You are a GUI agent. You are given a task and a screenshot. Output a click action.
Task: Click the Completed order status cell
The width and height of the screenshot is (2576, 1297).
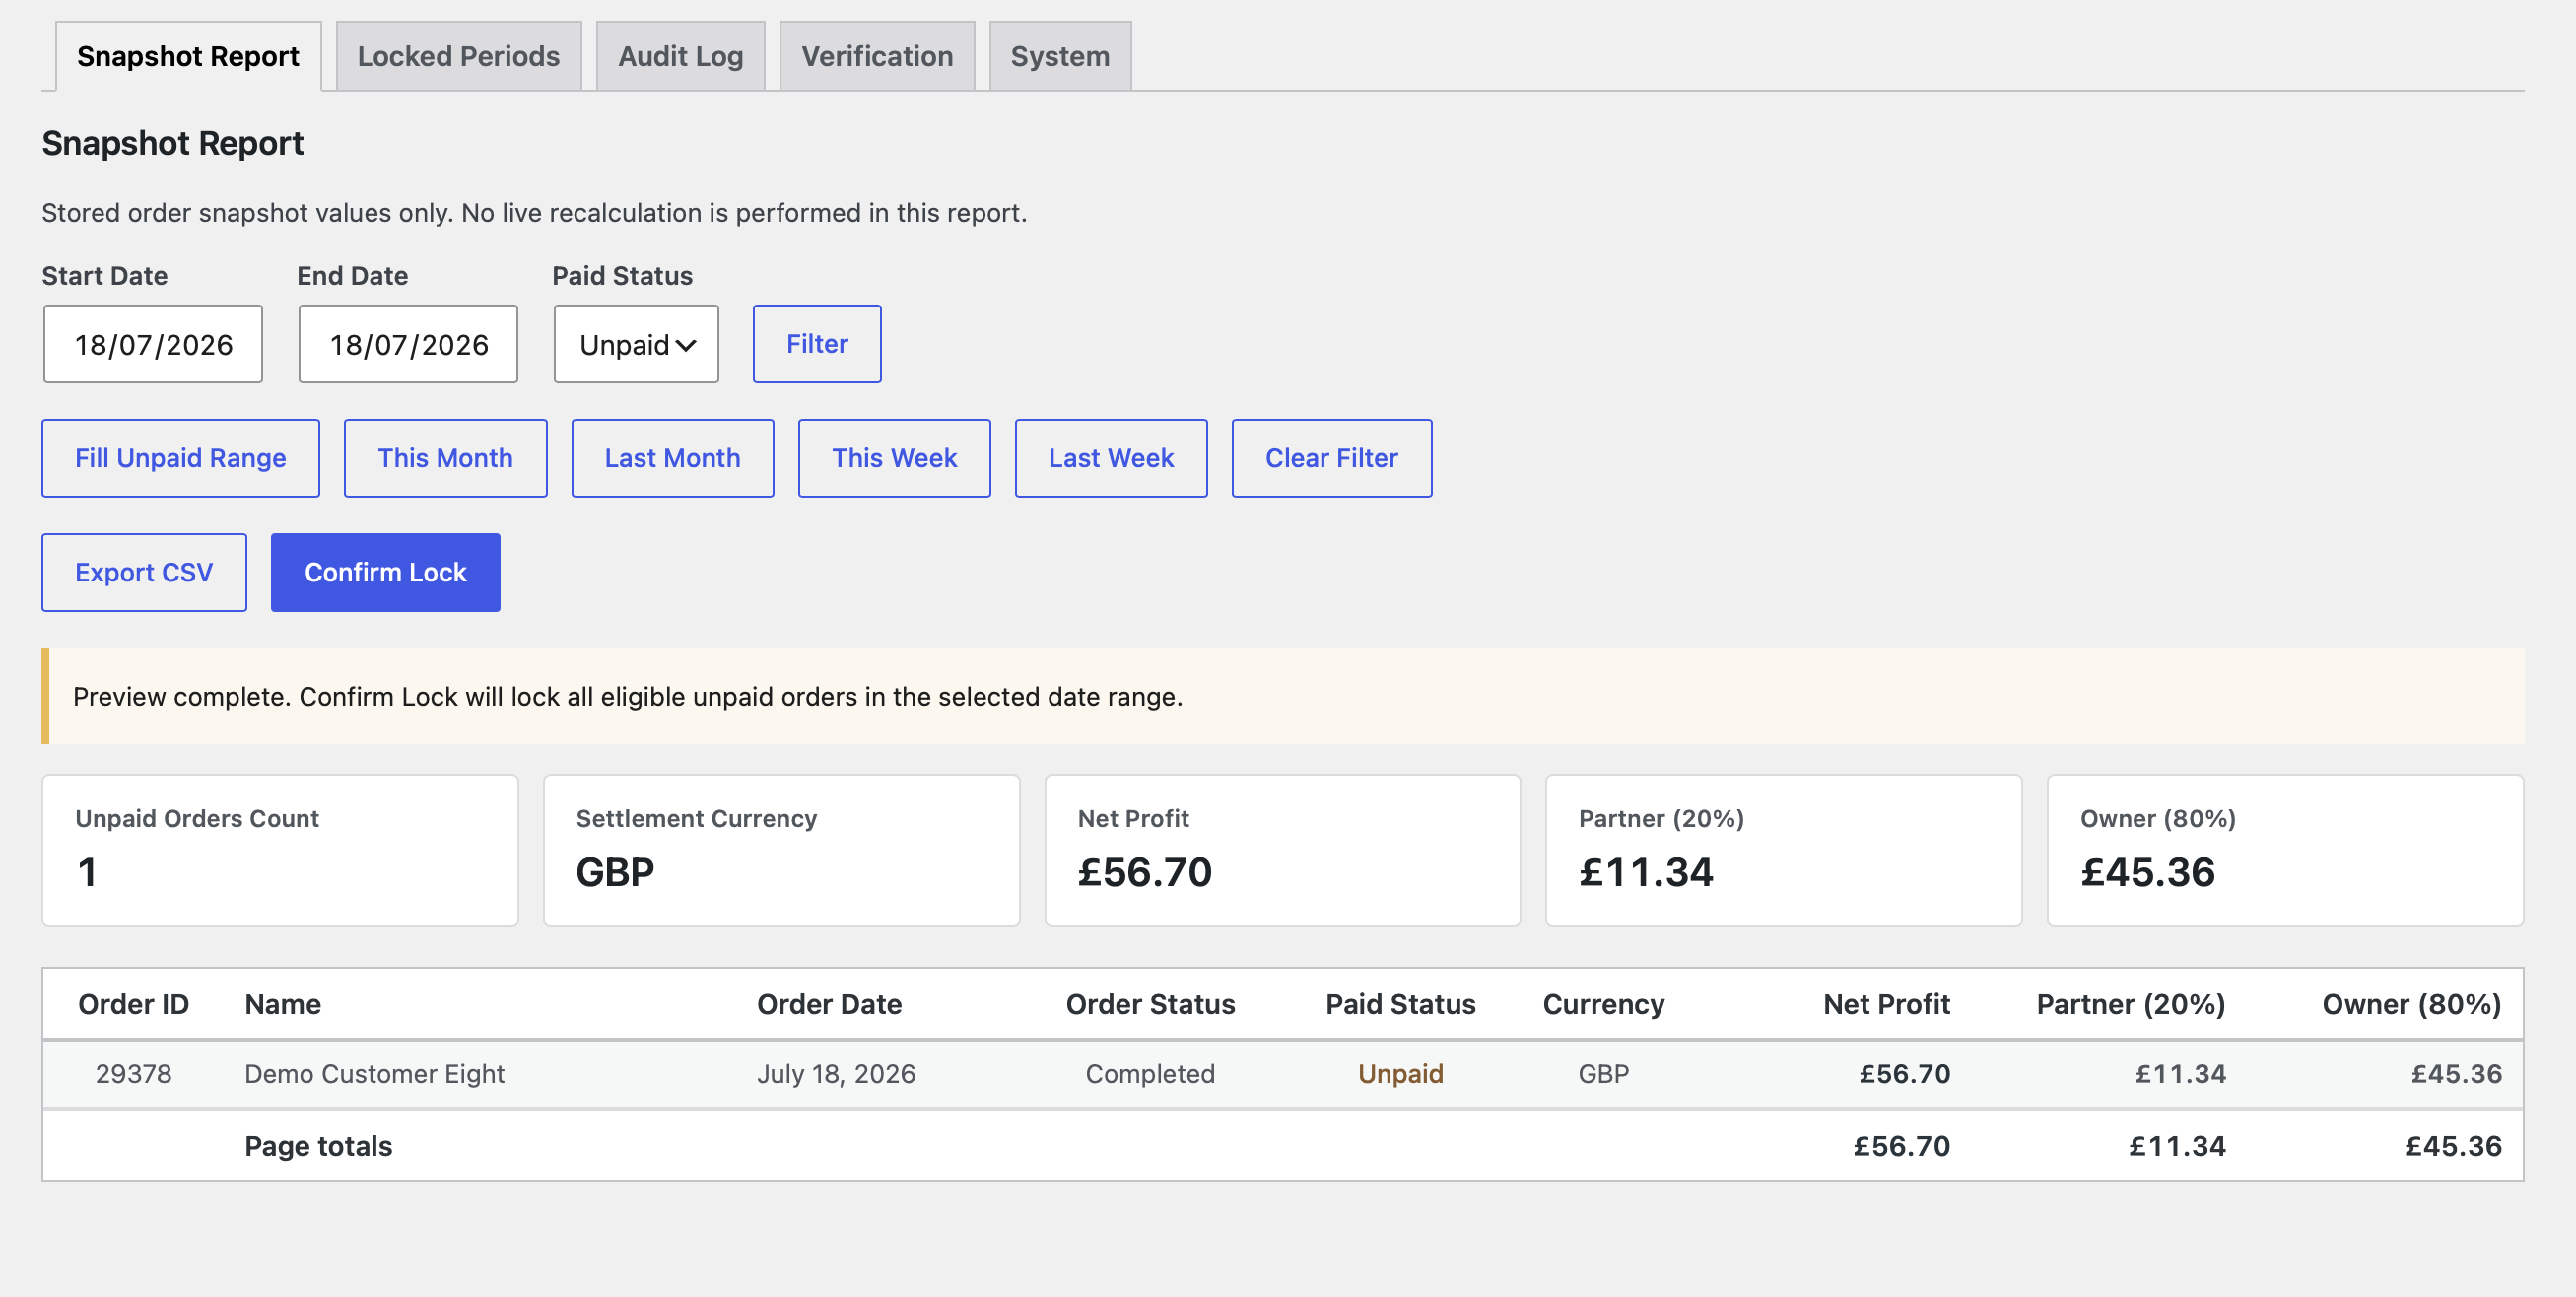pos(1150,1074)
